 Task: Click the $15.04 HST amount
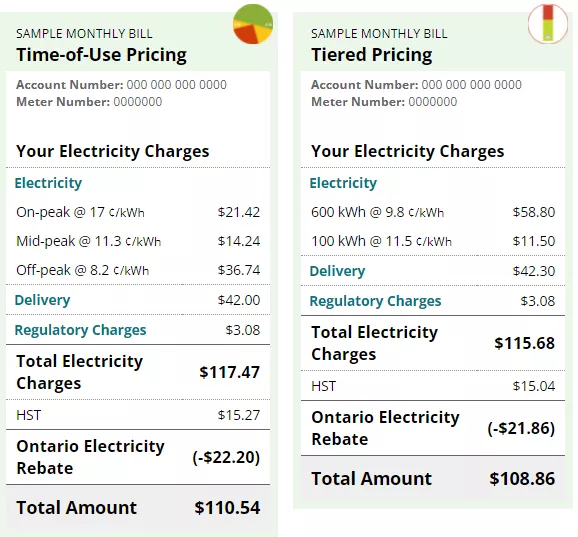pos(534,386)
